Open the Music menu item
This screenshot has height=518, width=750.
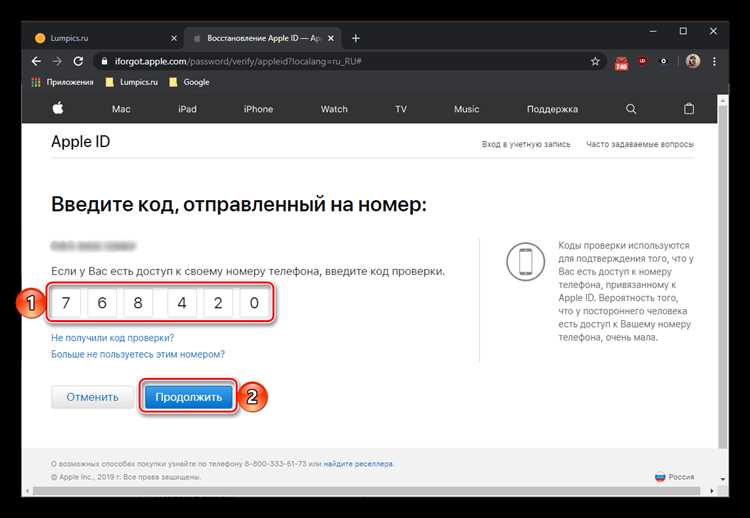pos(466,109)
